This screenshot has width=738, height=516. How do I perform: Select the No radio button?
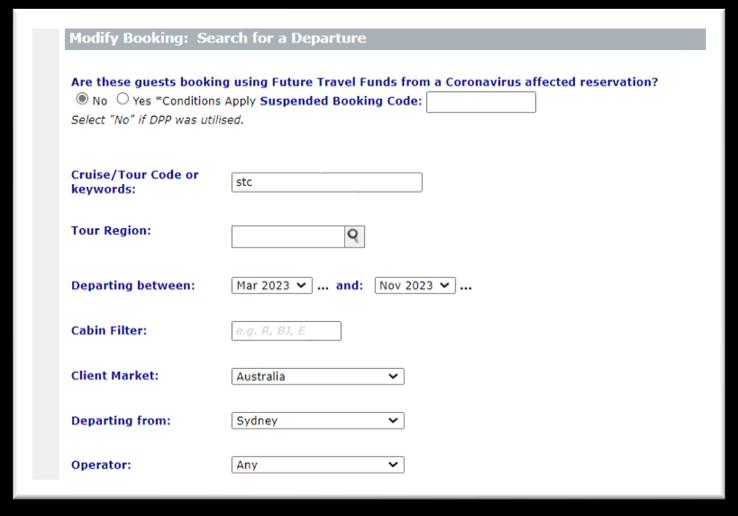tap(82, 99)
